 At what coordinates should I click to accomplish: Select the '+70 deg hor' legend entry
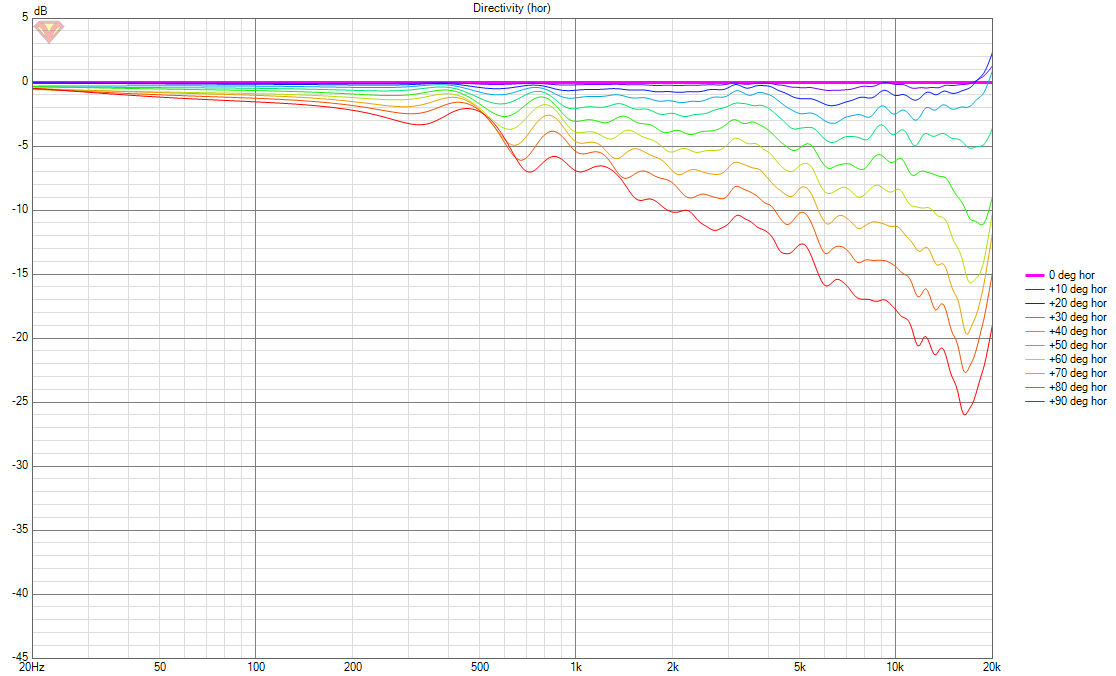click(x=1065, y=374)
